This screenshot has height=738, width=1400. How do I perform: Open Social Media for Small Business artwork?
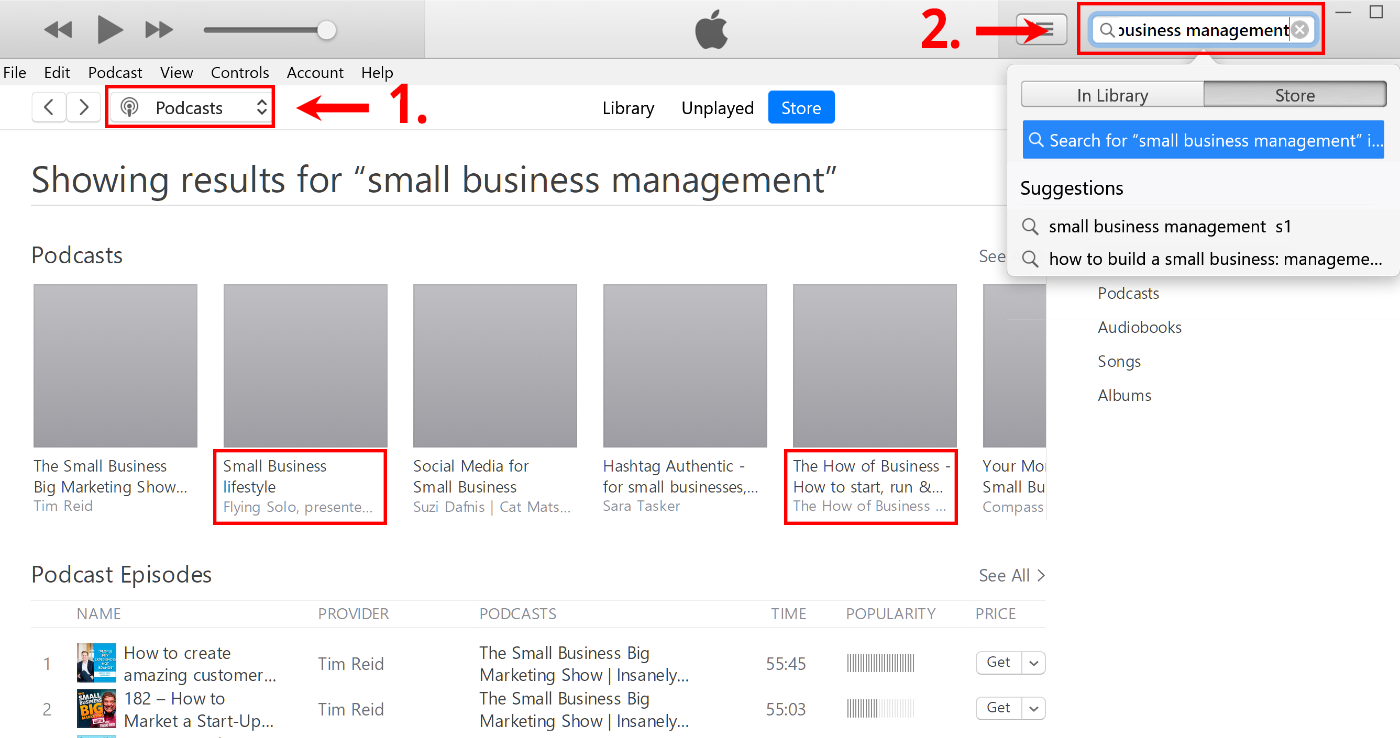tap(495, 366)
